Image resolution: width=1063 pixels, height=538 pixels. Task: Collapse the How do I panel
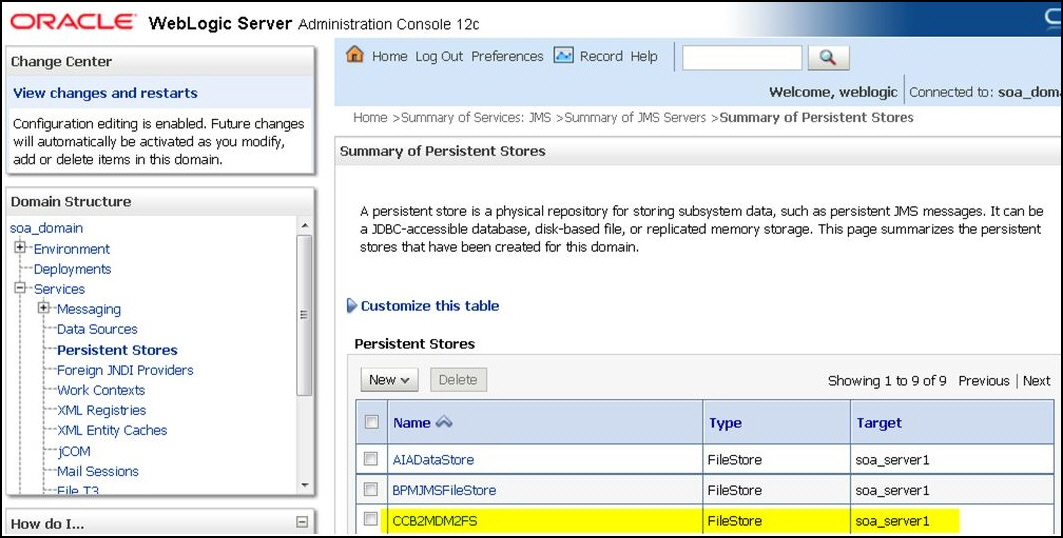click(x=302, y=522)
